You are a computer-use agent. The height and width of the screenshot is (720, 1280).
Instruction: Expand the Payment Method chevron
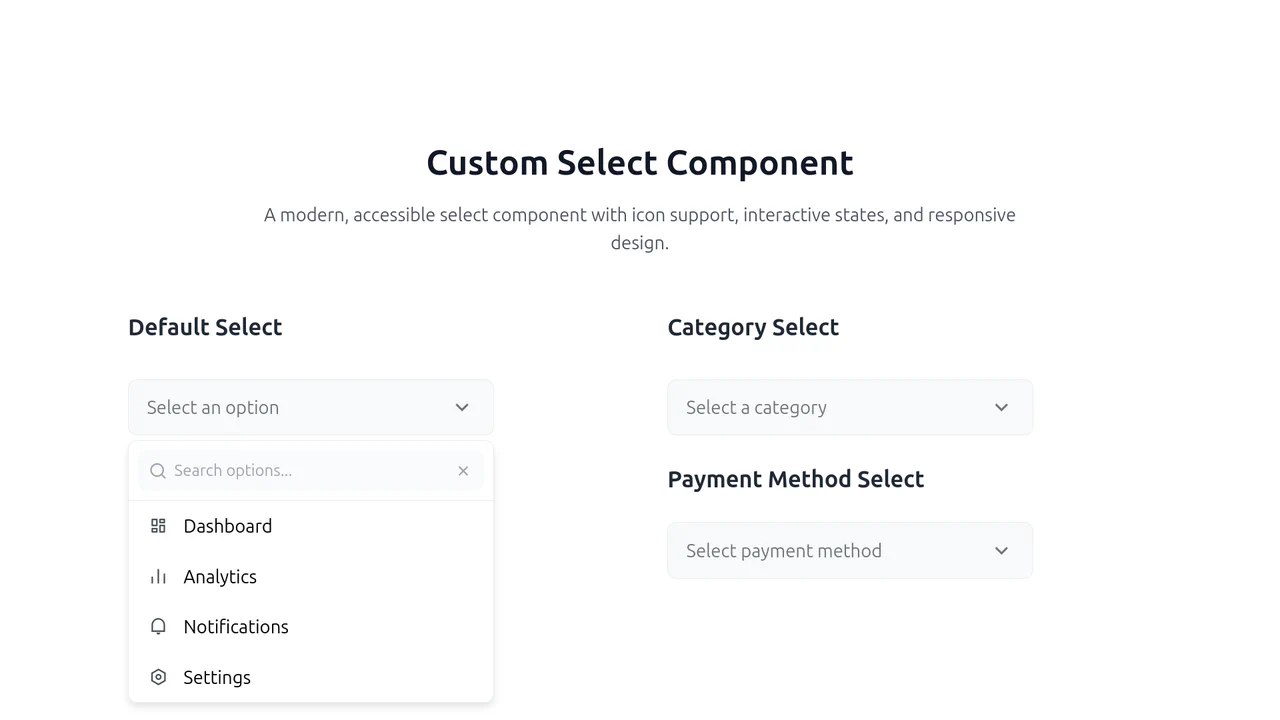click(x=1001, y=550)
